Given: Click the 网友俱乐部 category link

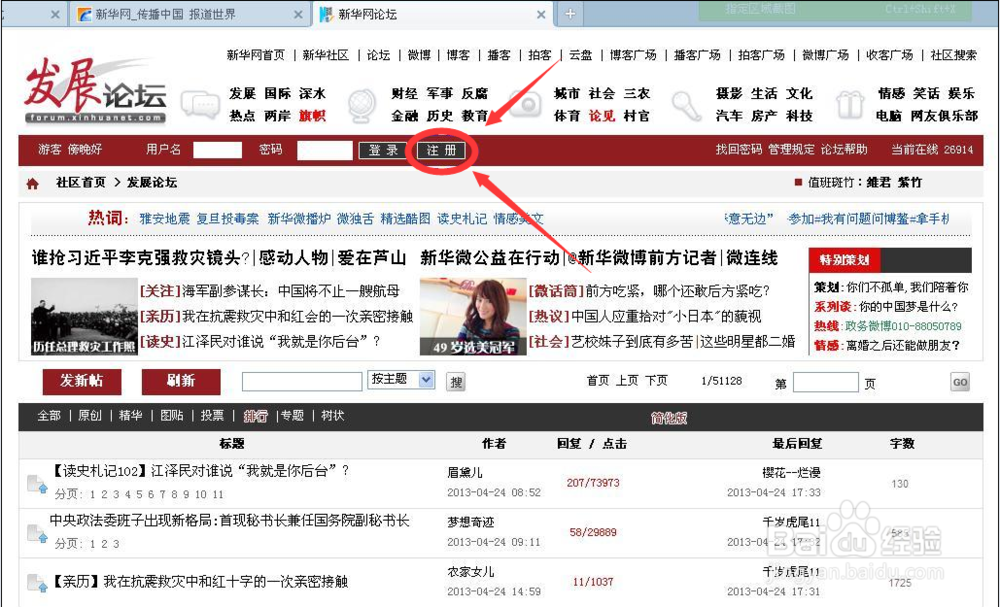Looking at the screenshot, I should [x=944, y=116].
